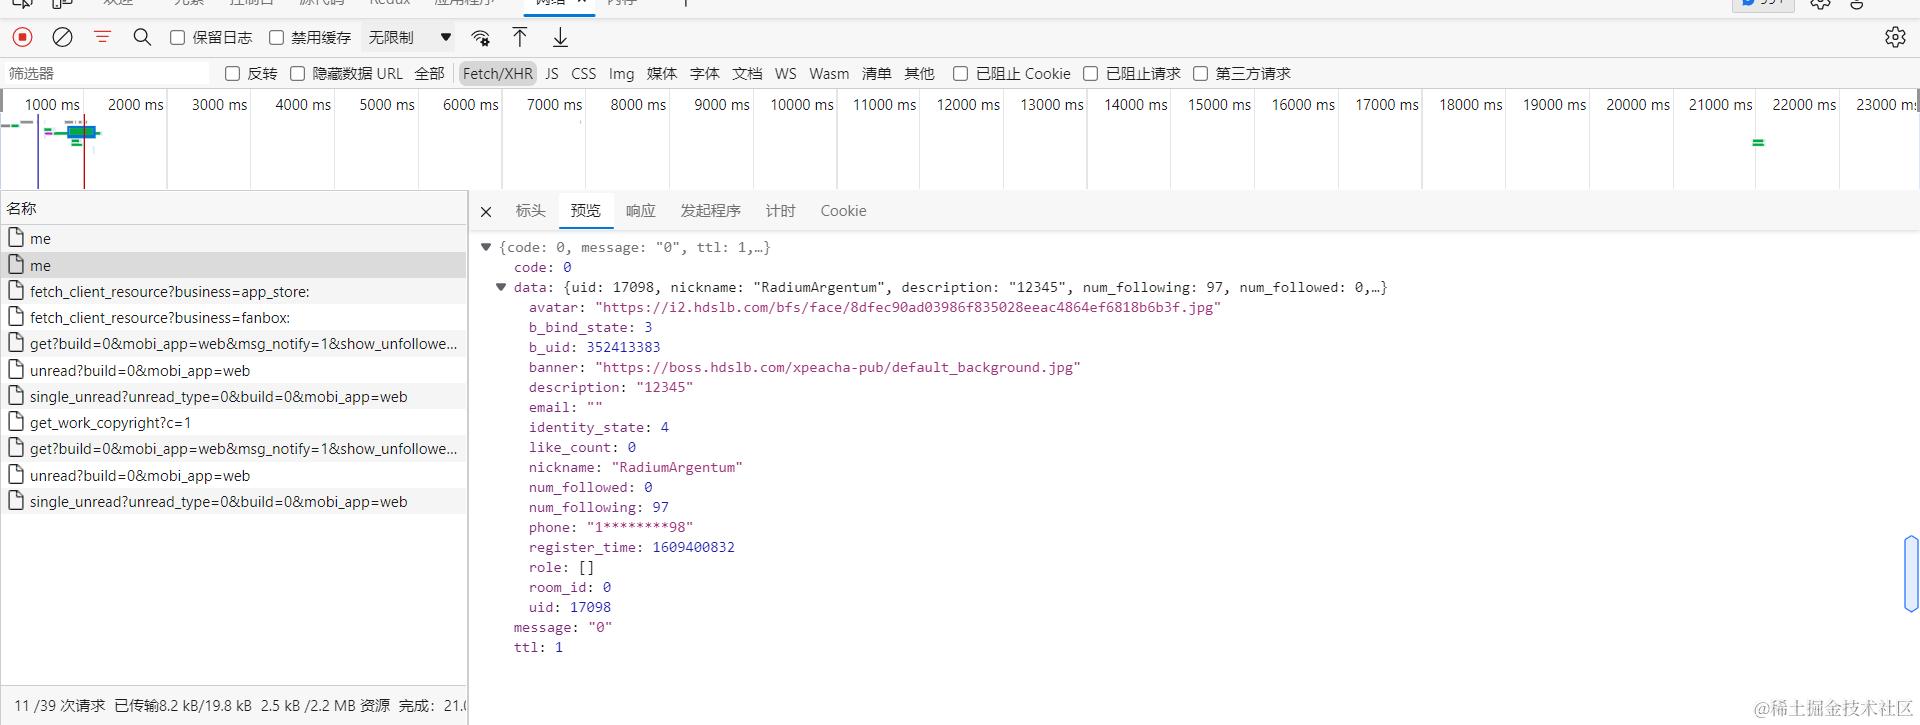Filter by CSS requests
The image size is (1920, 725).
pyautogui.click(x=584, y=73)
